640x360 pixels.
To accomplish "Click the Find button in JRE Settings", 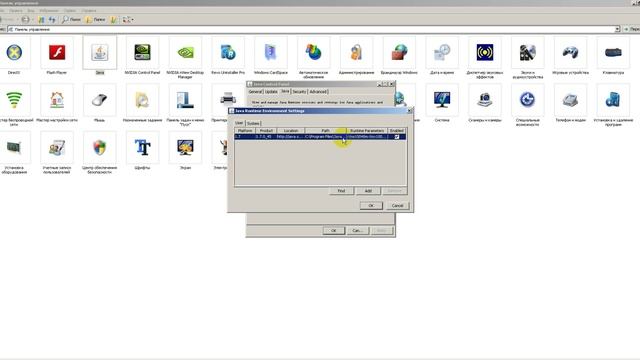I will coord(341,191).
